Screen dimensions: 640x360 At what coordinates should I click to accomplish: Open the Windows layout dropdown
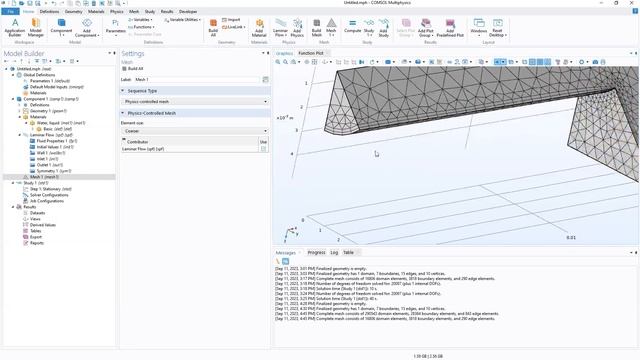coord(479,27)
